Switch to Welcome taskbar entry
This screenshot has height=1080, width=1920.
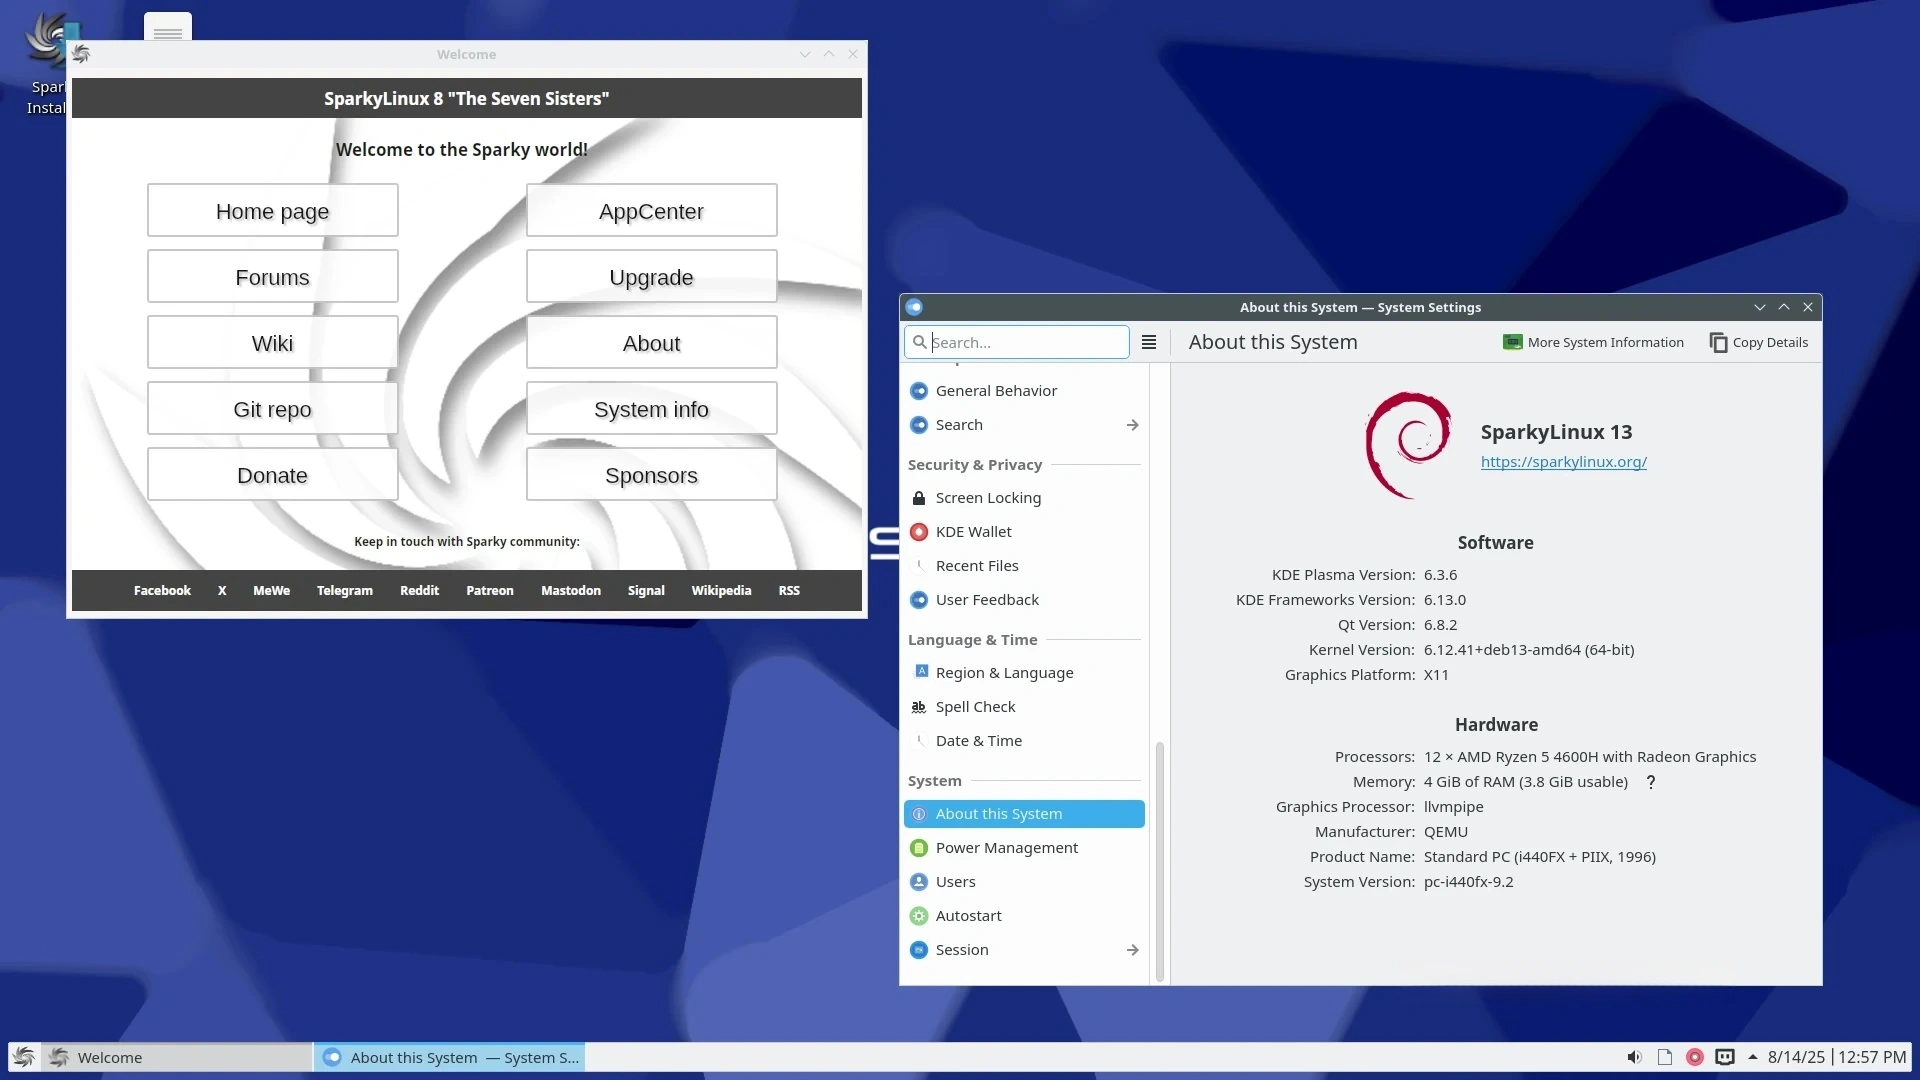tap(178, 1057)
